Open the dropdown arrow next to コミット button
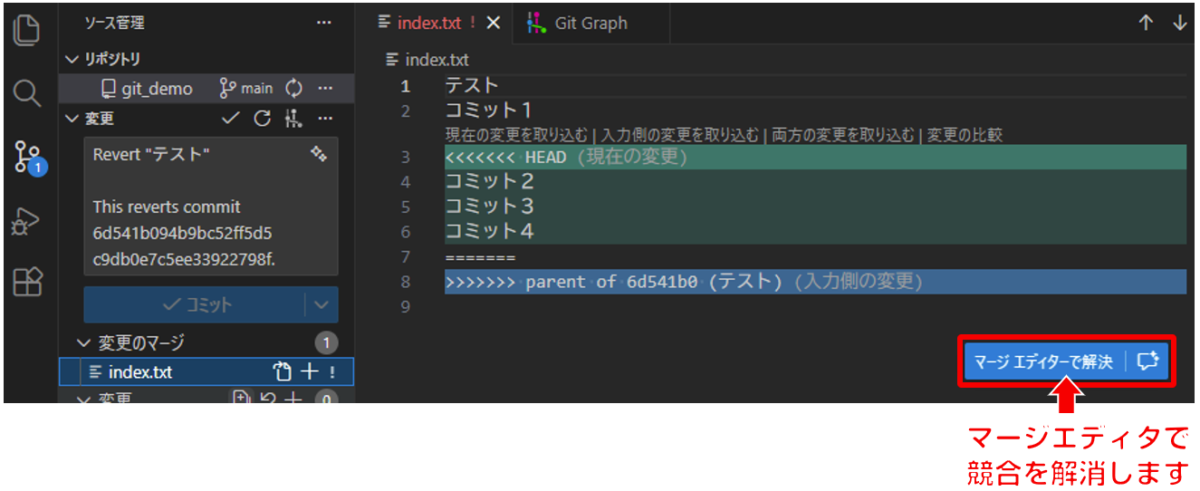Viewport: 1200px width, 491px height. coord(321,305)
